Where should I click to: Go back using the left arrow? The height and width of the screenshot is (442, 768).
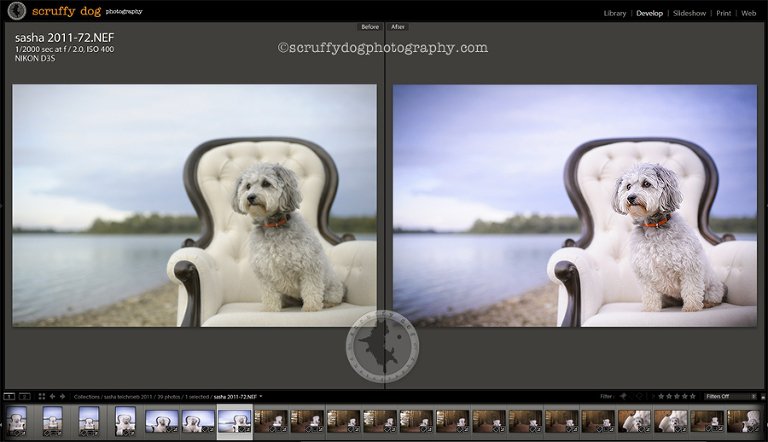coord(51,397)
